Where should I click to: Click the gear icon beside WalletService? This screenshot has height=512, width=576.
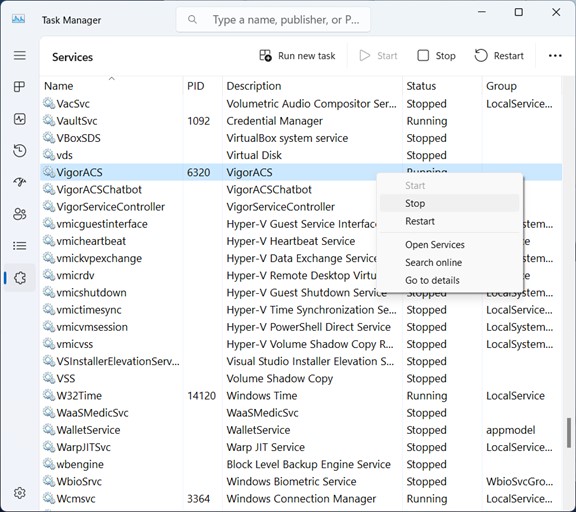(49, 430)
